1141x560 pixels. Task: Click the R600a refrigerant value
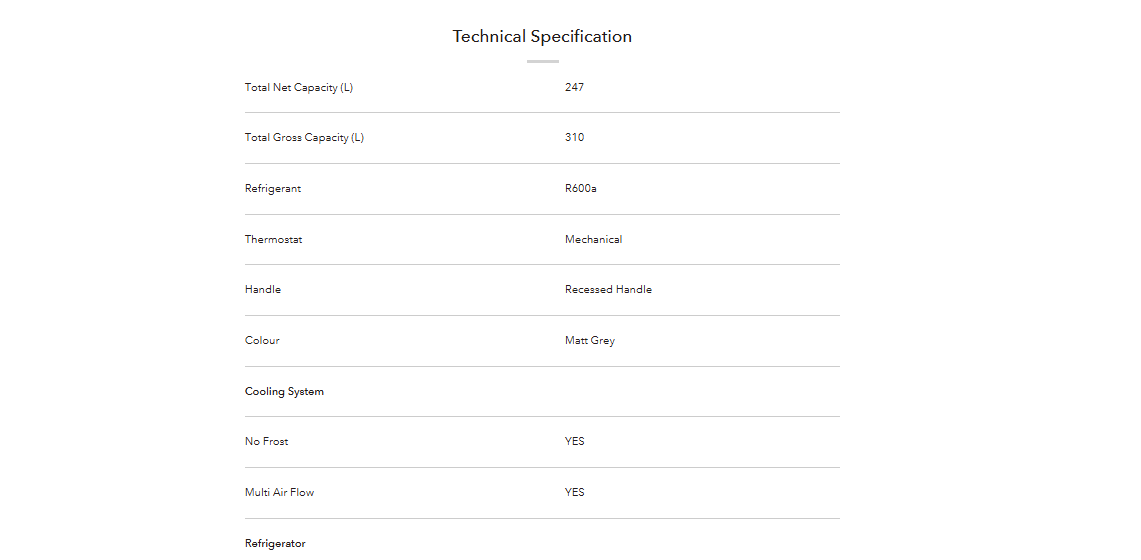581,188
